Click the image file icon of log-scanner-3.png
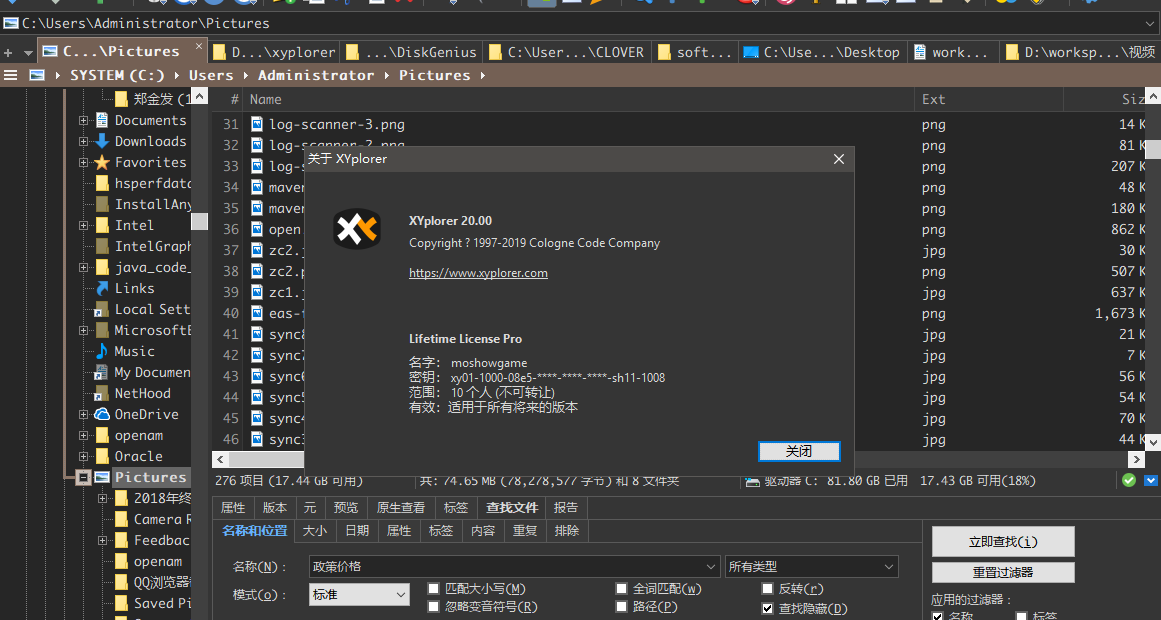1161x620 pixels. pos(257,124)
